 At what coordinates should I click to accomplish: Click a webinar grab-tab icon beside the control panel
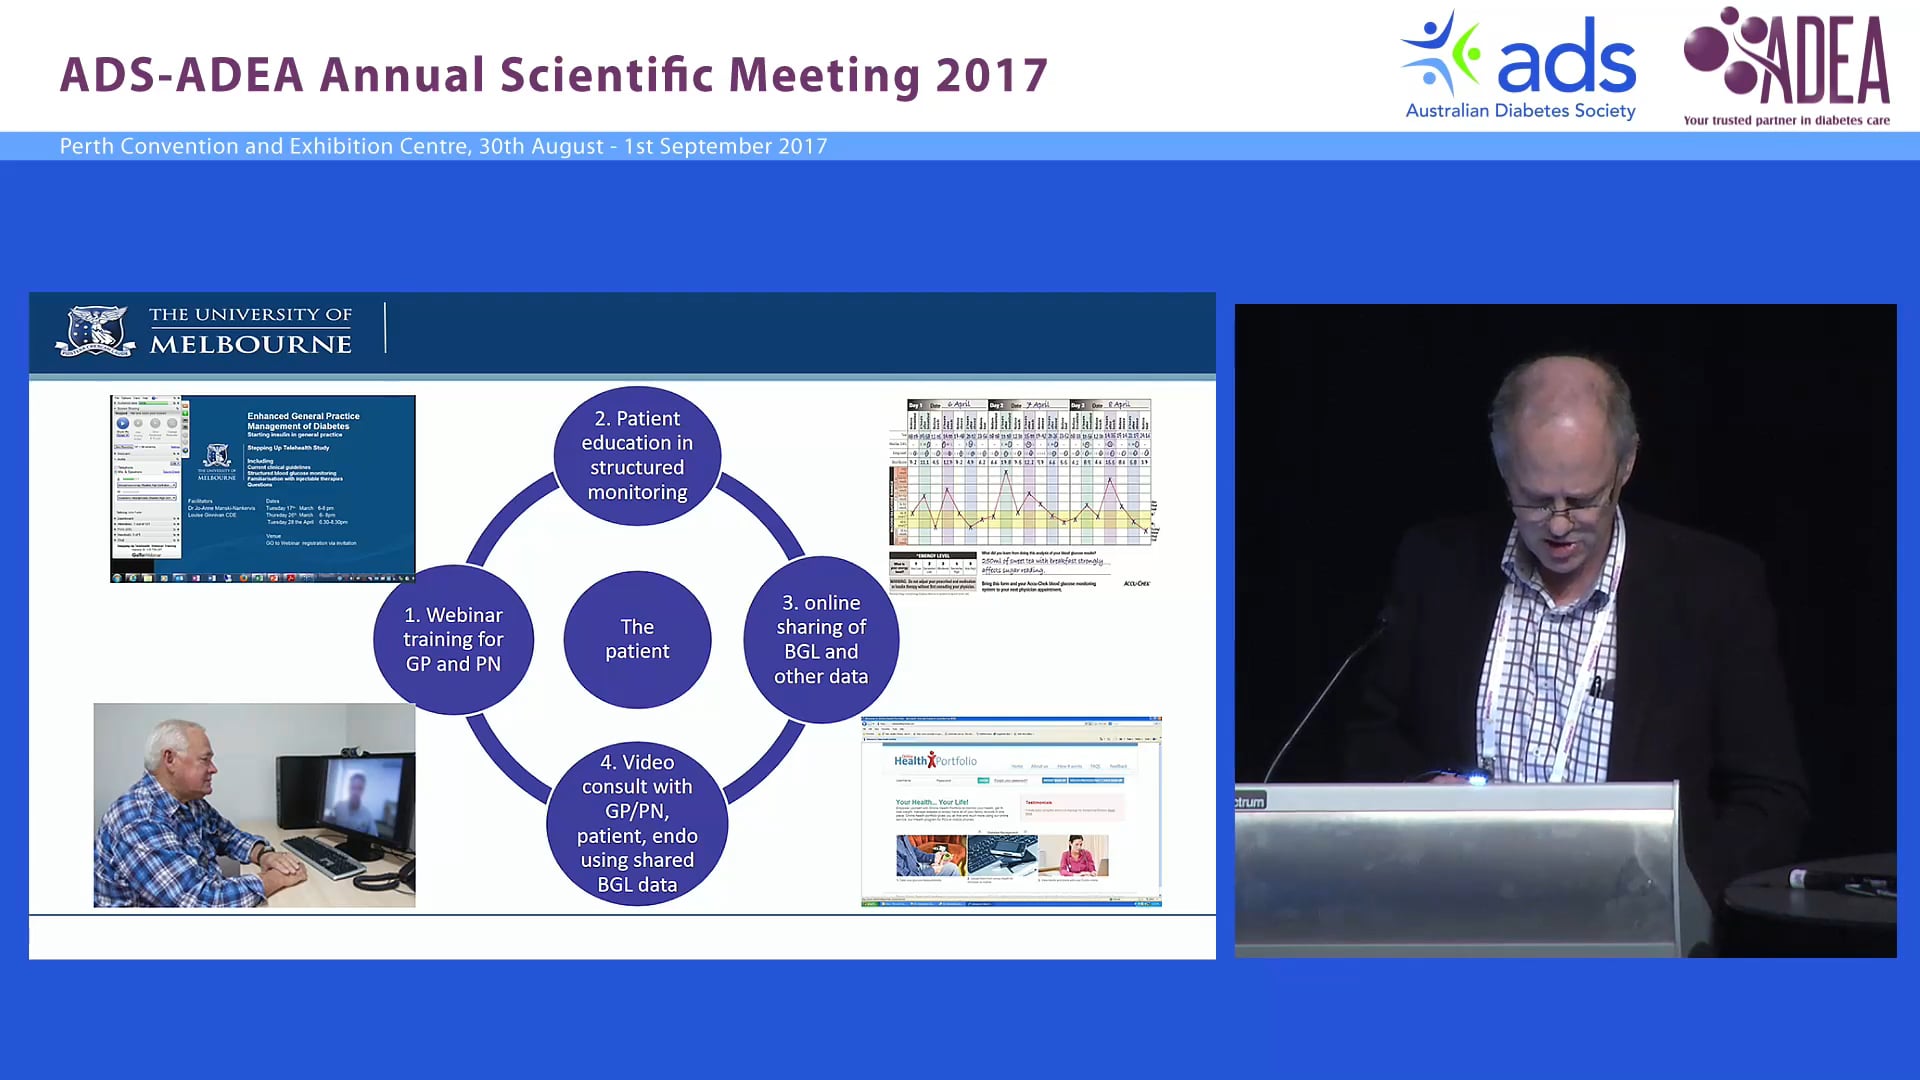tap(185, 415)
